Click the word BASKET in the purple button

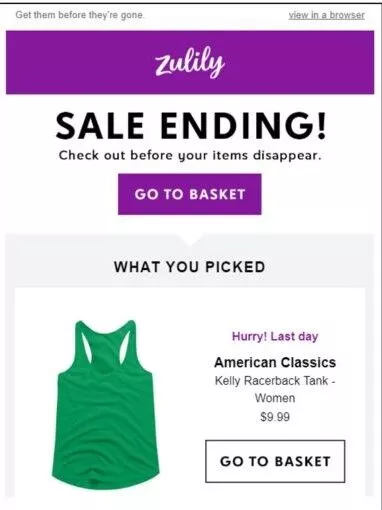point(217,194)
